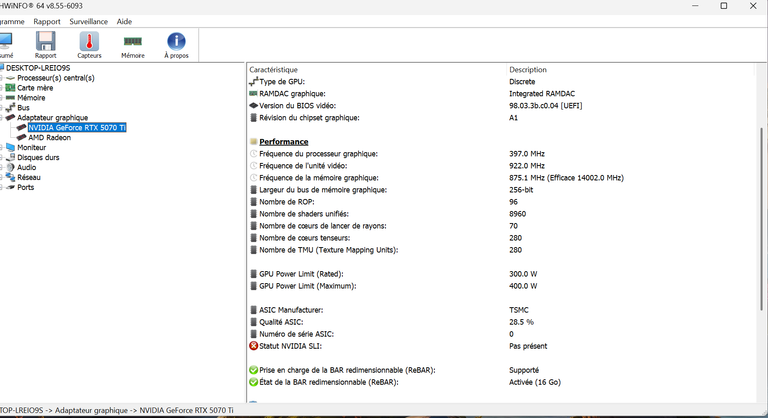Click the Nombre de ROP row label
768x418 pixels.
[287, 202]
